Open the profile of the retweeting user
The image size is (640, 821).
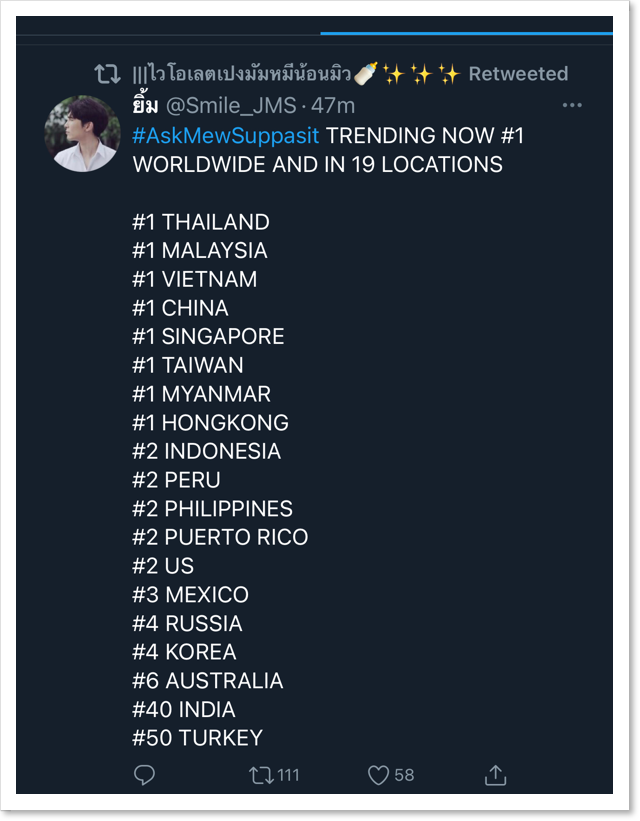click(x=240, y=74)
